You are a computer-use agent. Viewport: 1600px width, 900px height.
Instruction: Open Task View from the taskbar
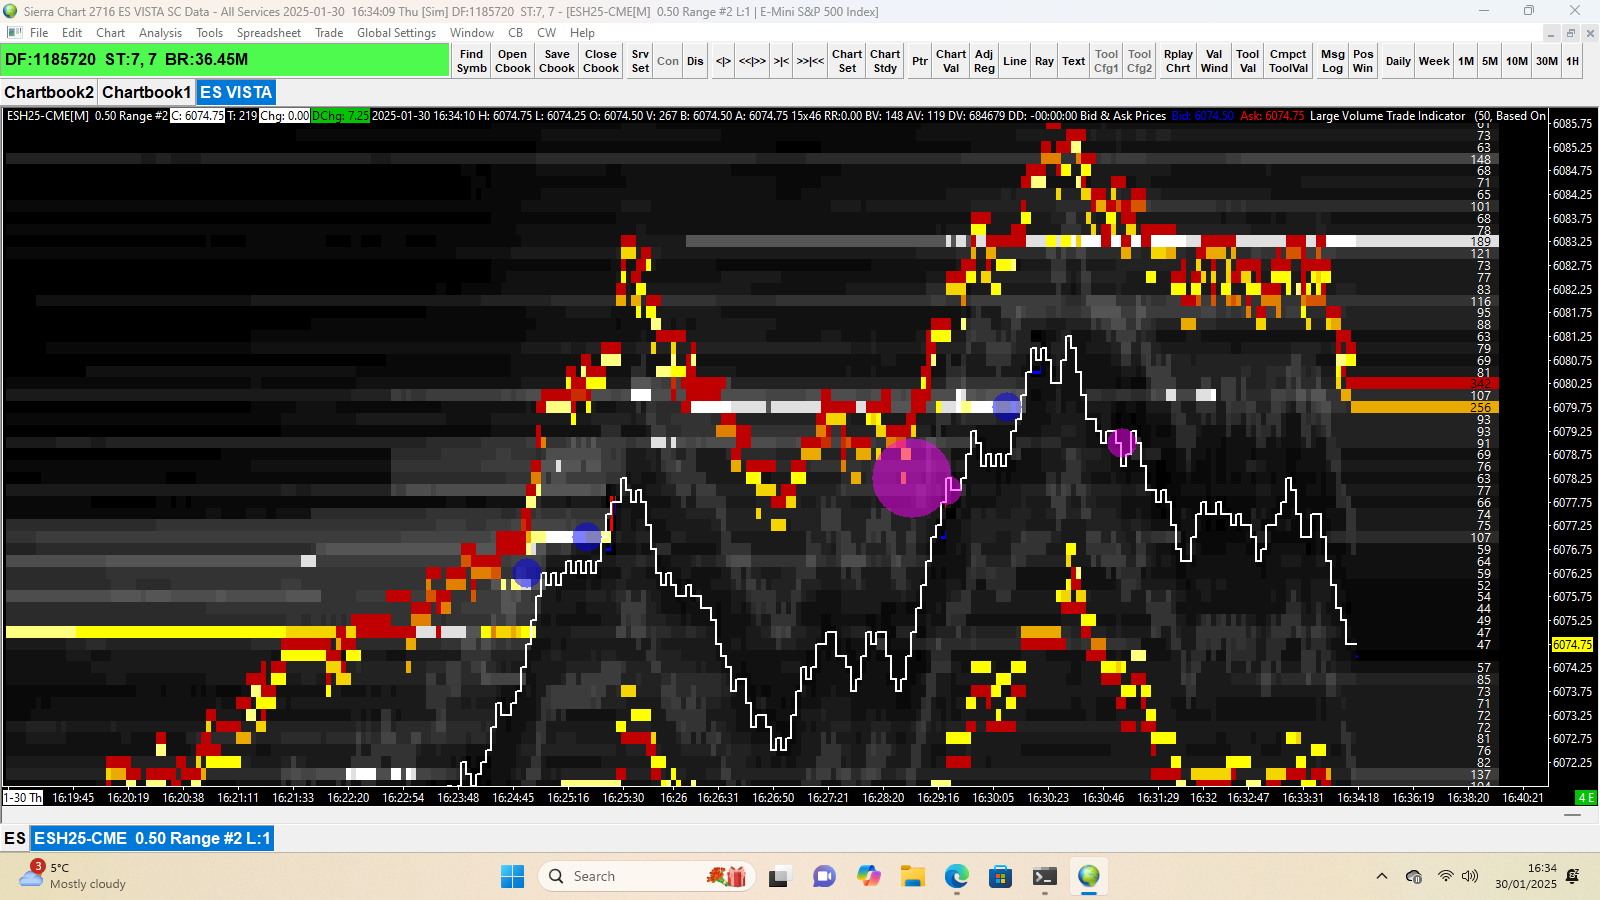(x=780, y=877)
